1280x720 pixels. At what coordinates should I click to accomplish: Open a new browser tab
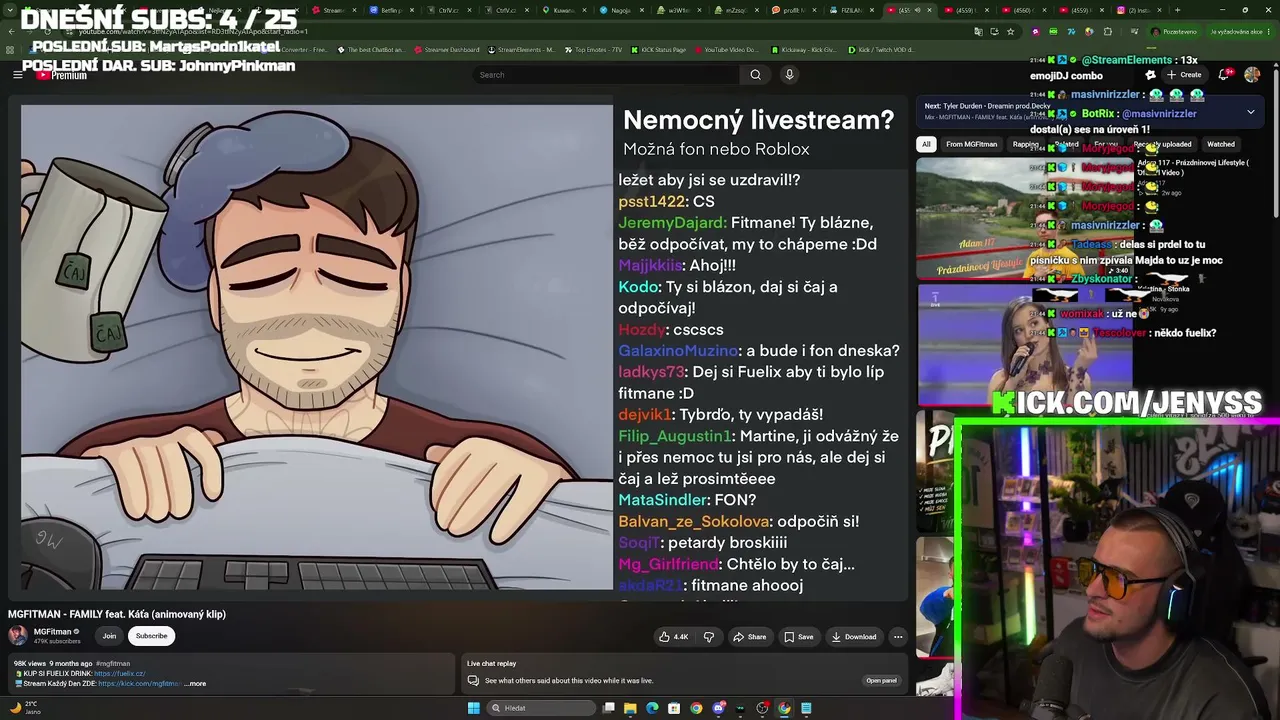(1177, 10)
